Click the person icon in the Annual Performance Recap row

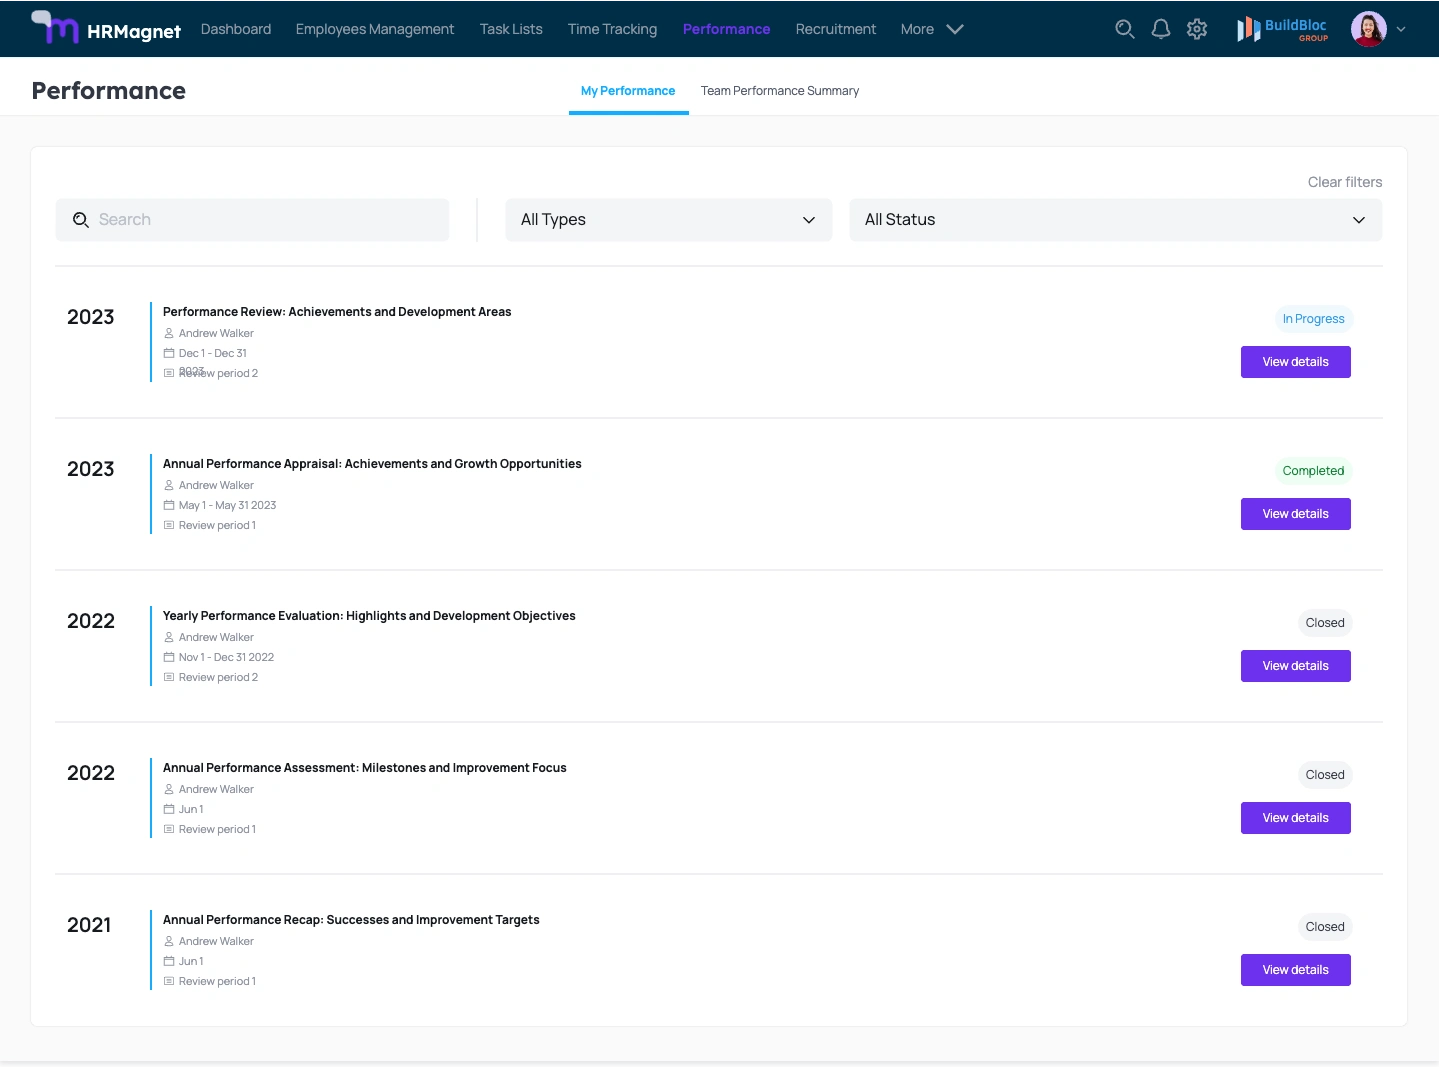(169, 941)
